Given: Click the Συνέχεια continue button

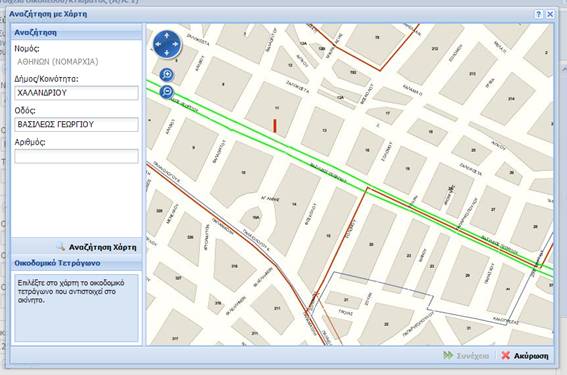Looking at the screenshot, I should [x=466, y=356].
